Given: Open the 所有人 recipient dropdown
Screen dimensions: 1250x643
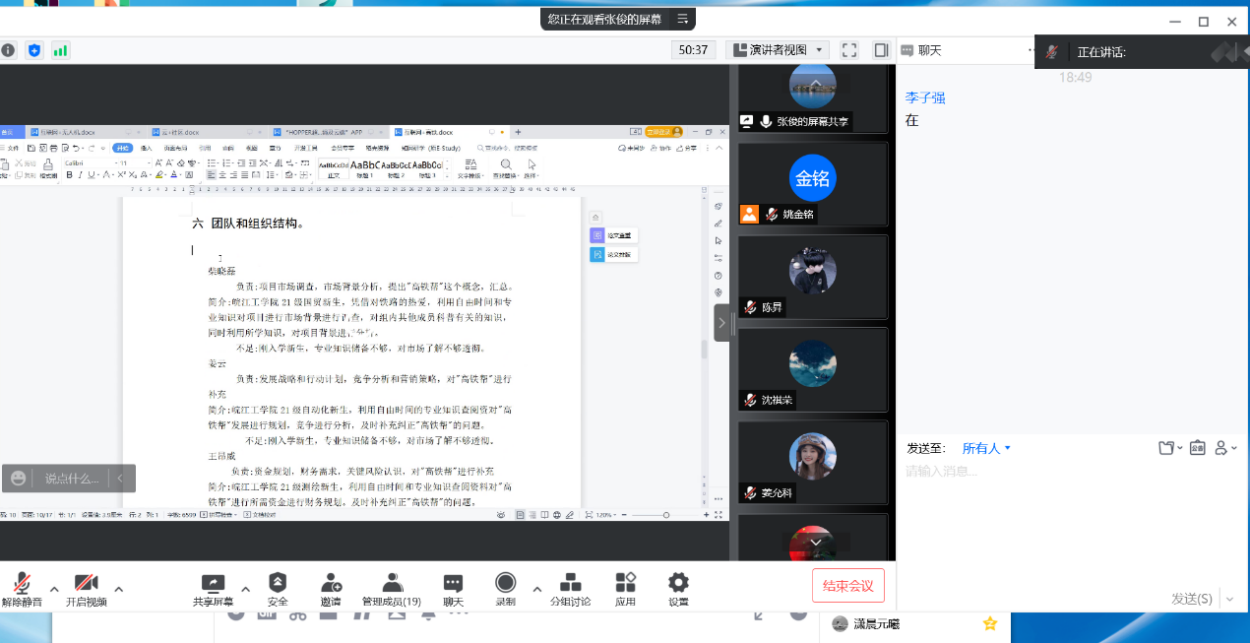Looking at the screenshot, I should coord(986,448).
